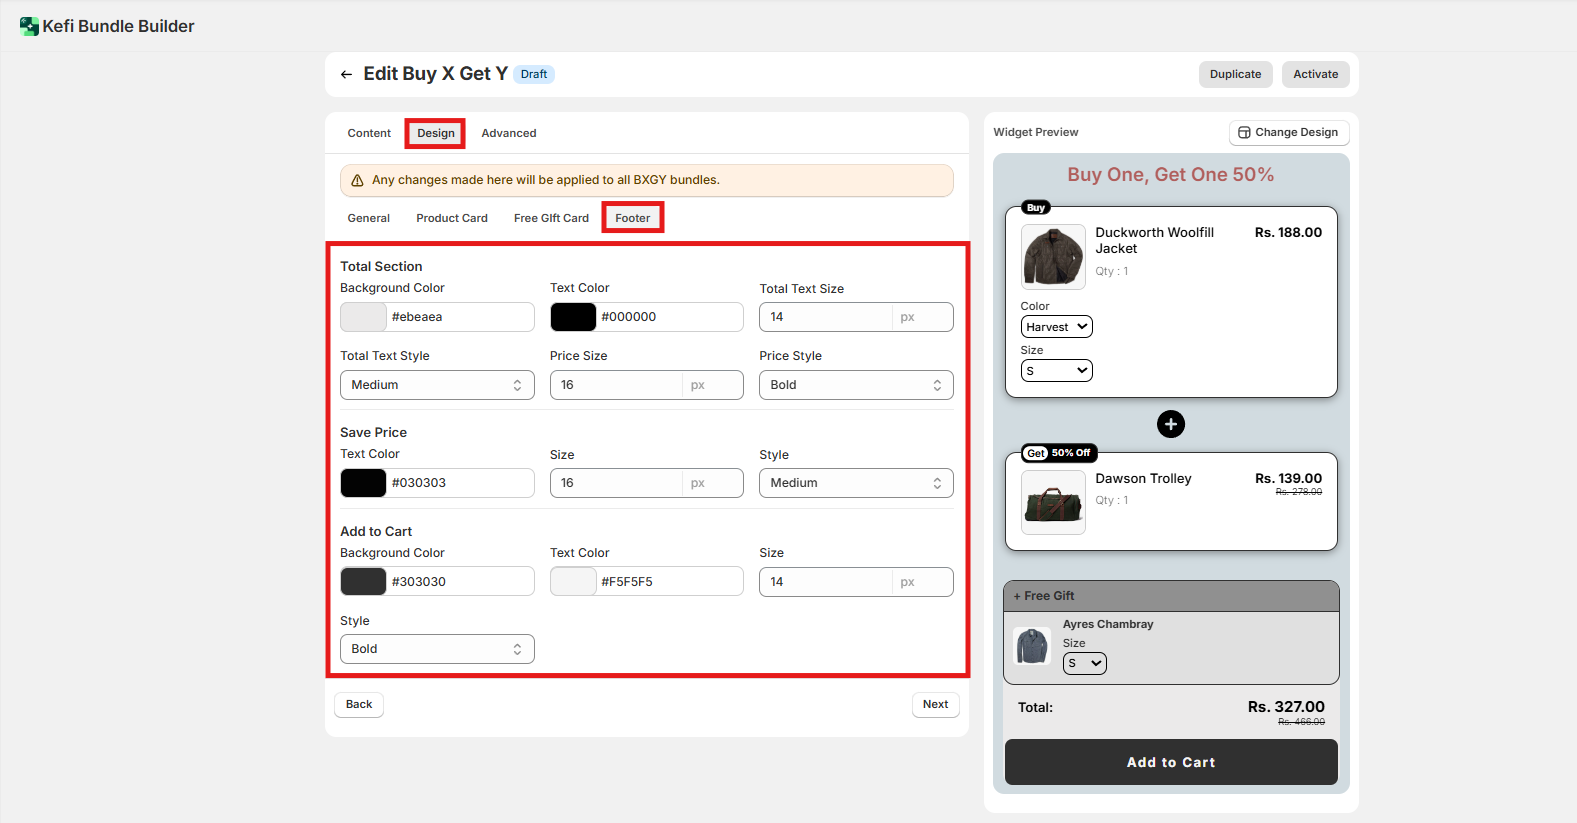Open the Harvest color dropdown in preview
Screen dimensions: 1577x823
tap(1056, 327)
